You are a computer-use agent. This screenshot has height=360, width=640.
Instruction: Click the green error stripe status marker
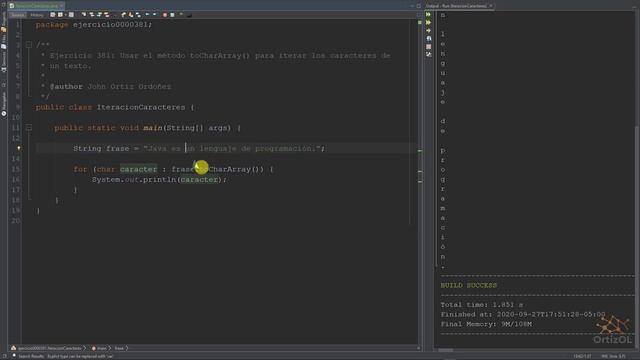click(420, 22)
